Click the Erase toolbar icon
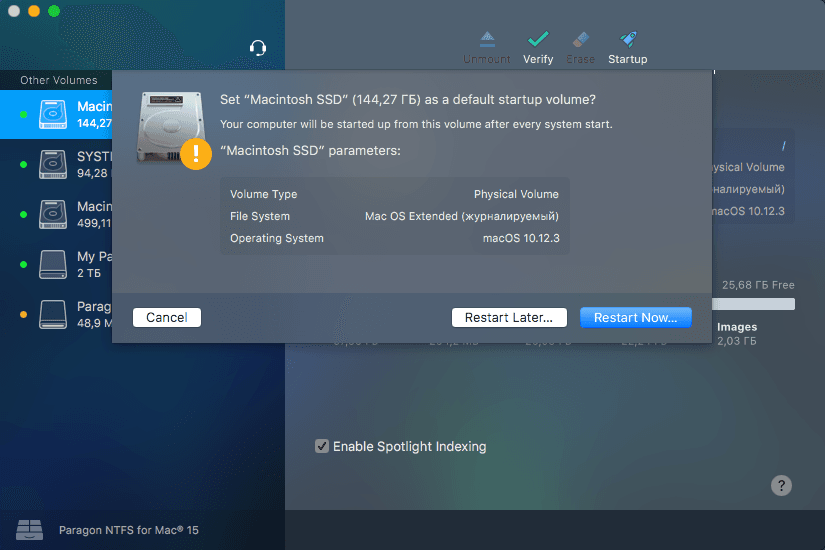This screenshot has width=825, height=550. tap(580, 39)
